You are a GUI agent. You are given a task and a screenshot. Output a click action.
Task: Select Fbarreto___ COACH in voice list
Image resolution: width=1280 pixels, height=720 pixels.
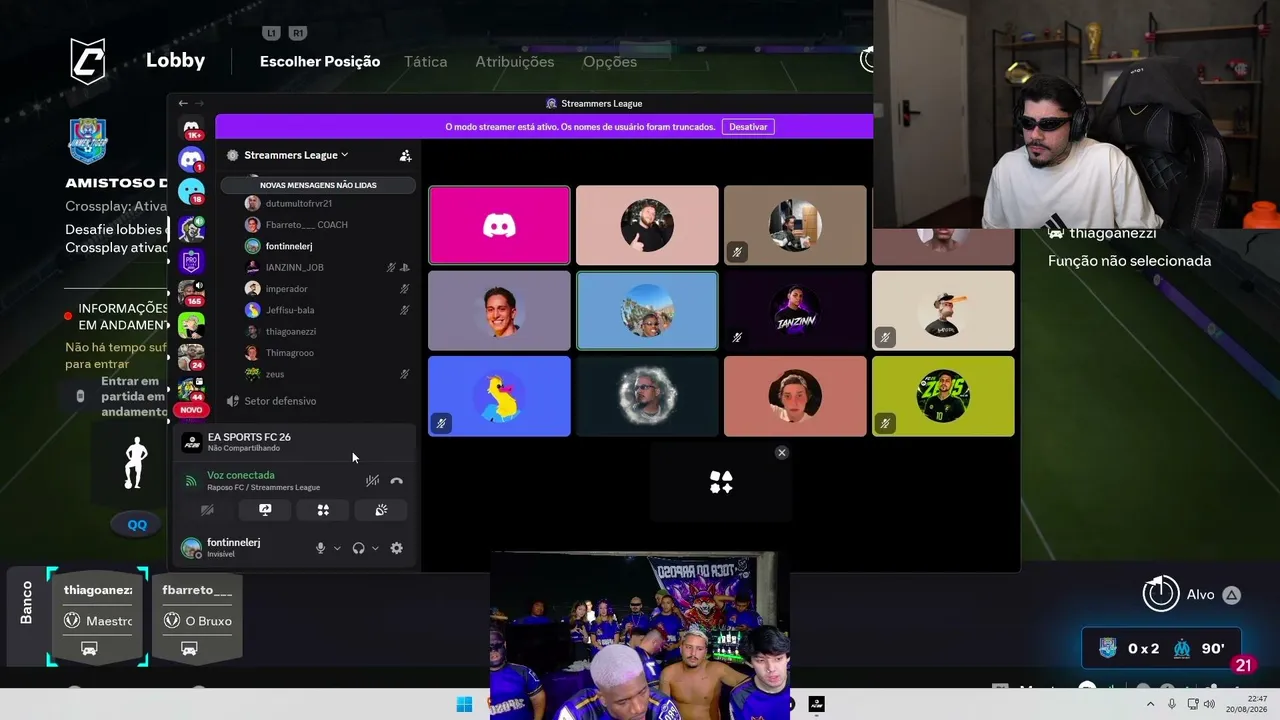tap(306, 225)
